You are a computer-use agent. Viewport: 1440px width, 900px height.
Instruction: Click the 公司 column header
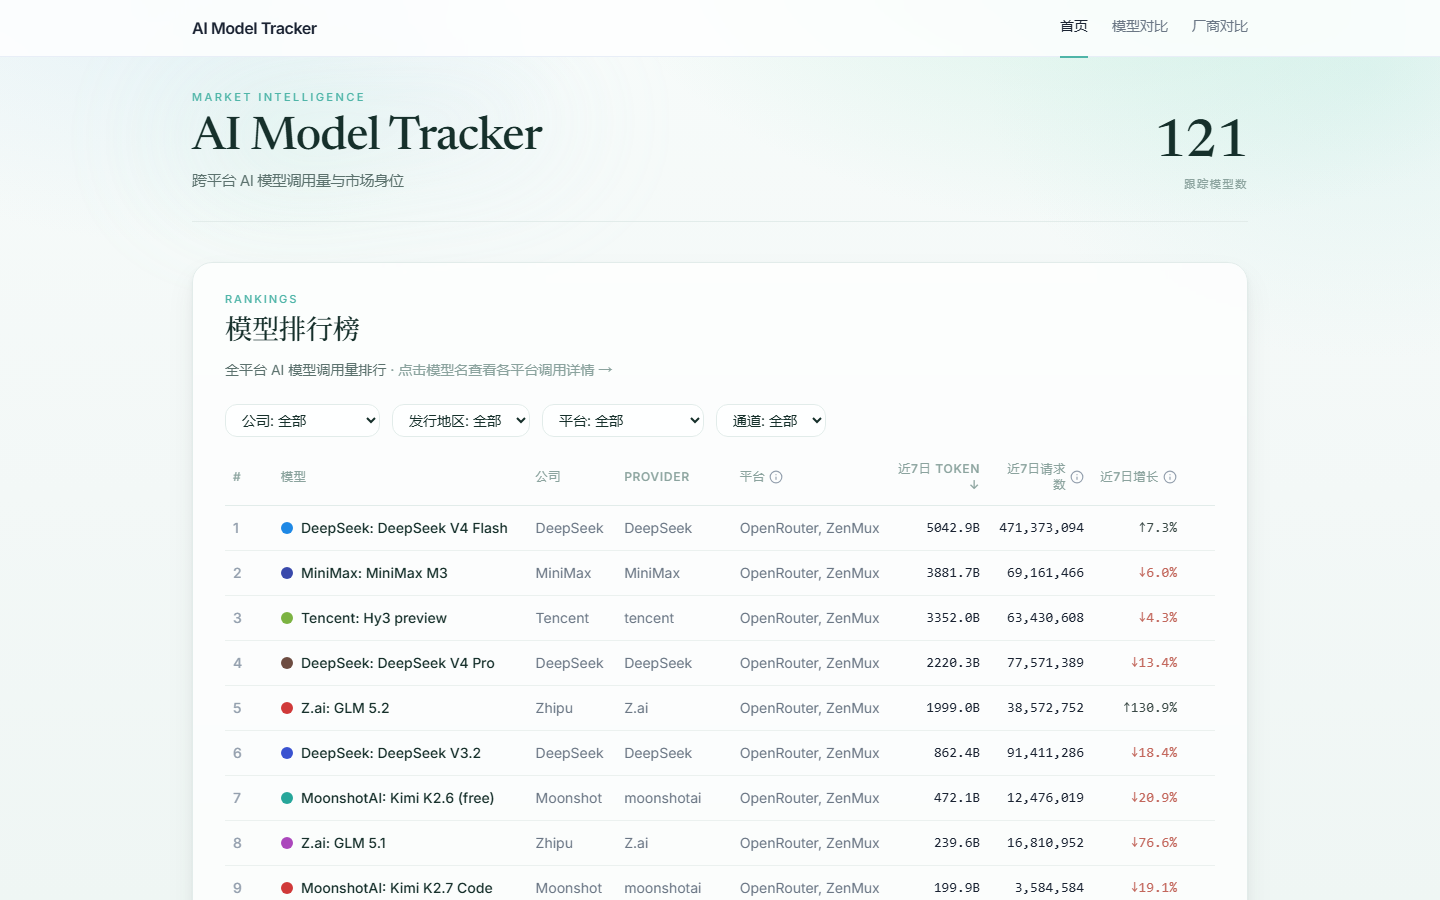coord(548,477)
